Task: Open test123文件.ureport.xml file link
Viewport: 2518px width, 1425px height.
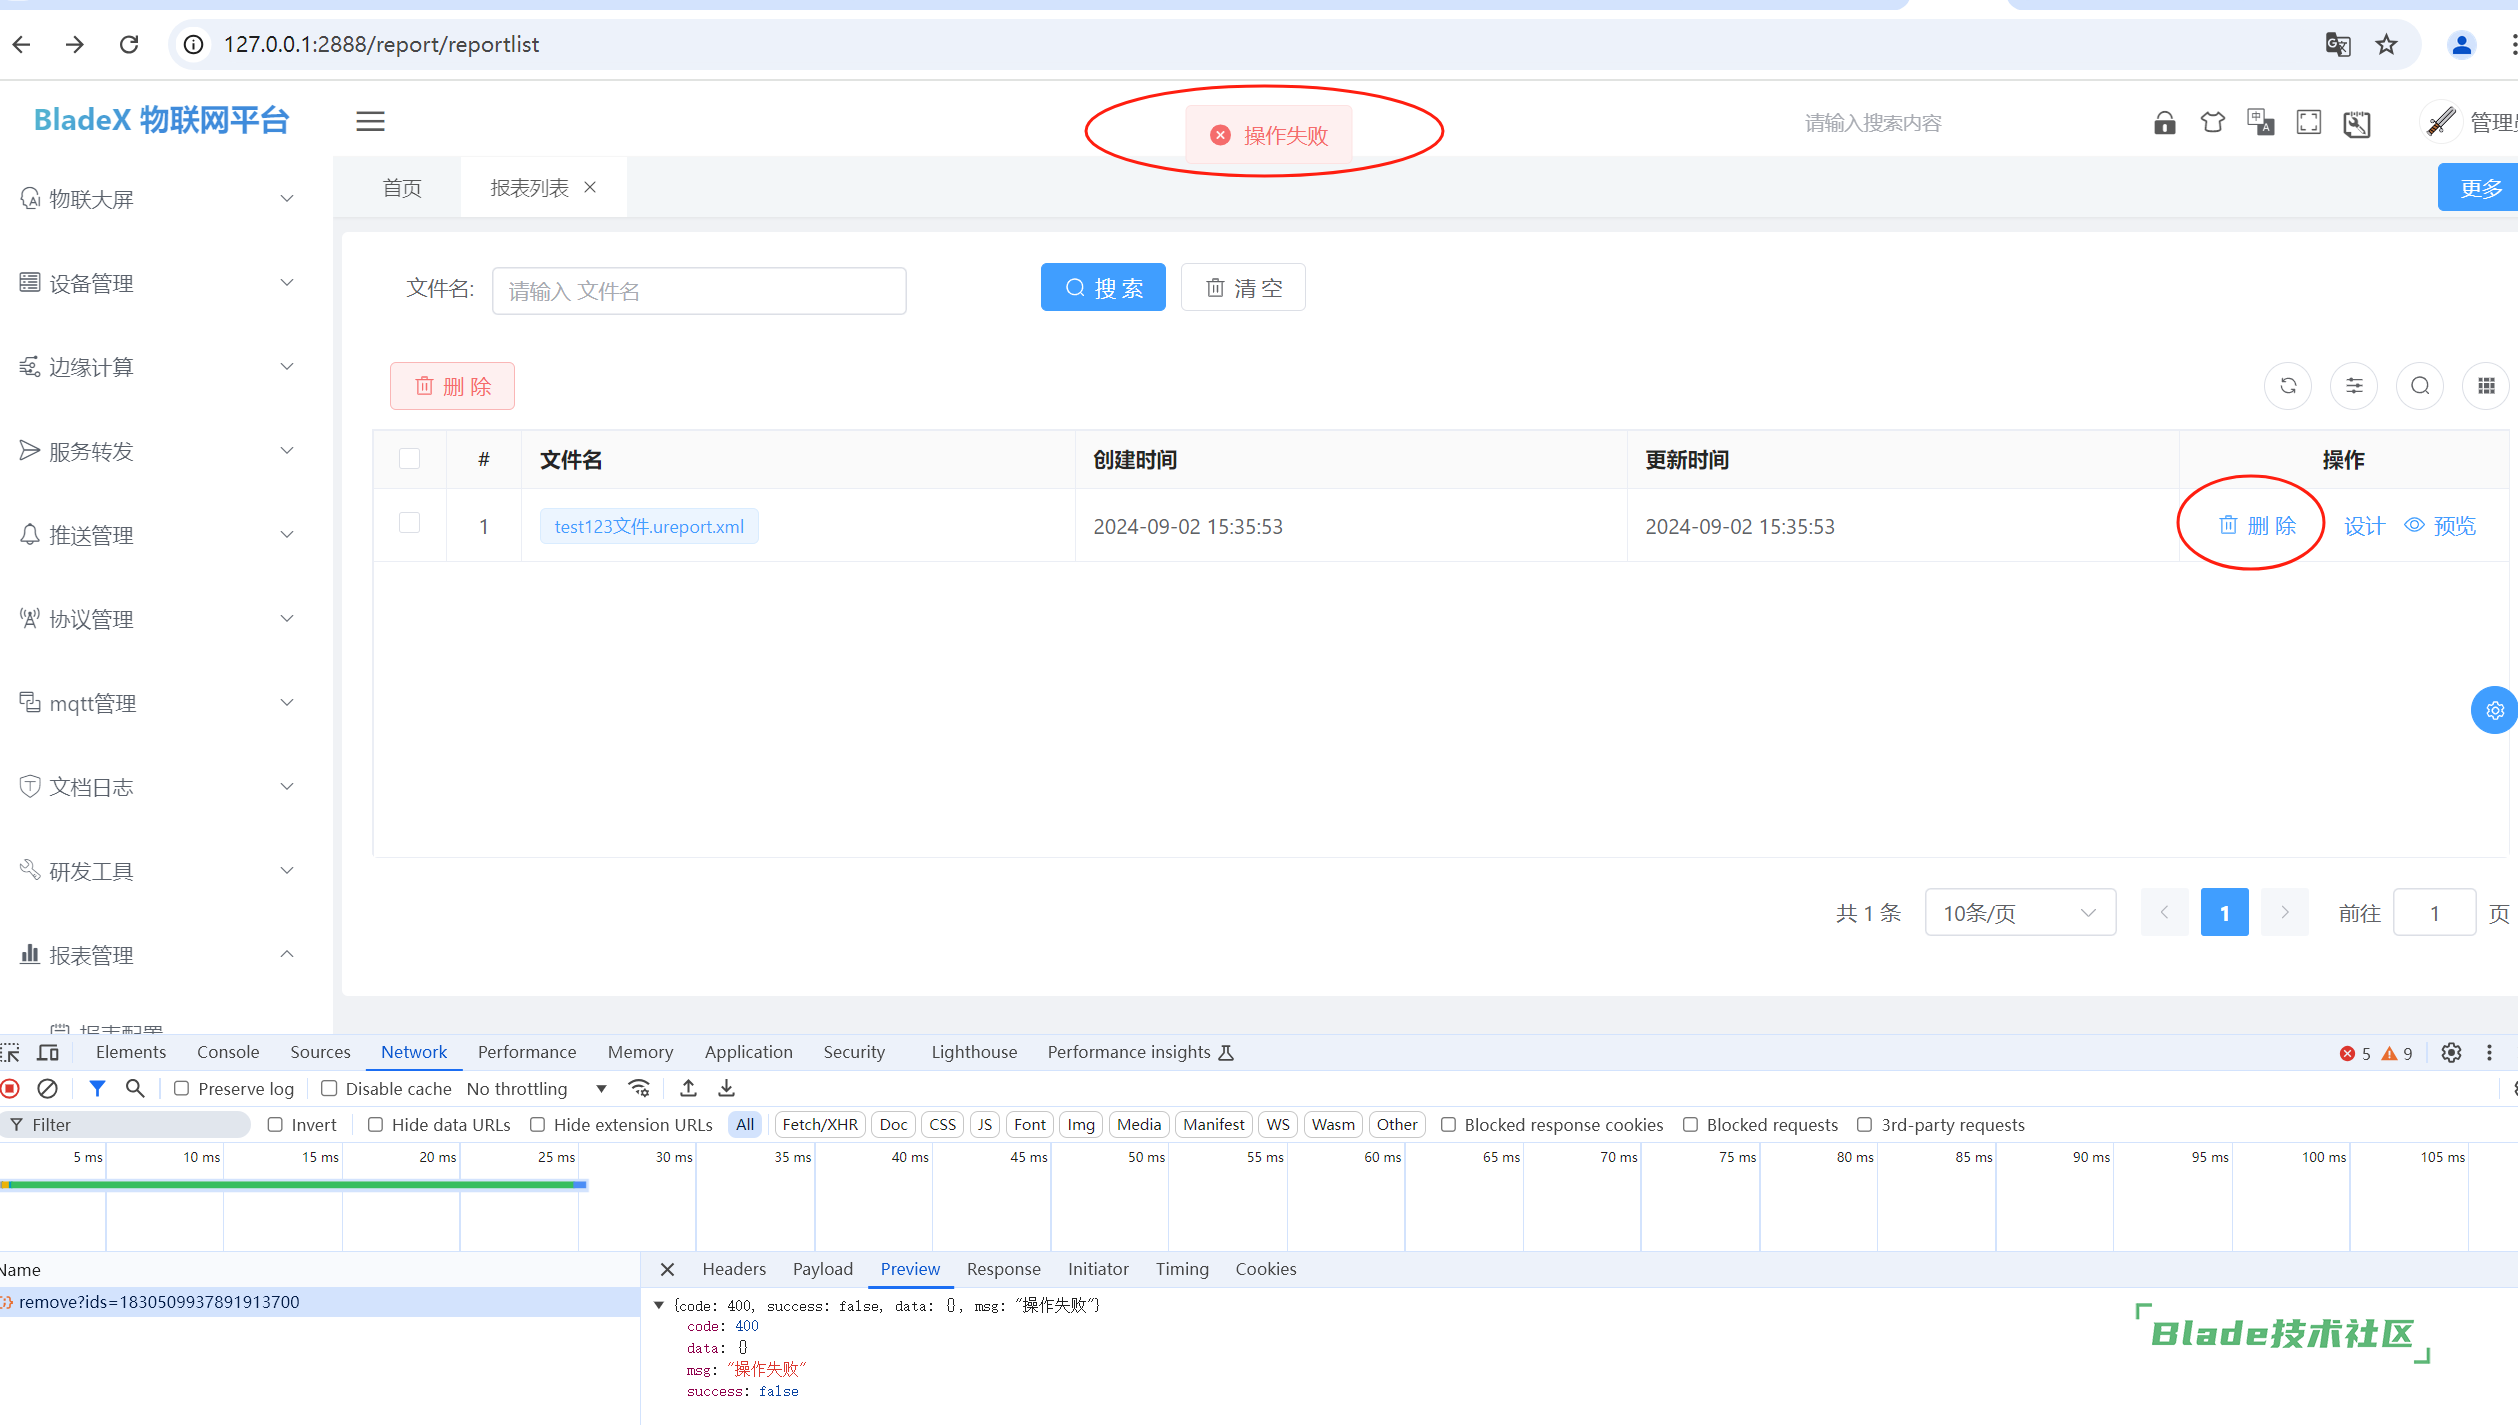Action: (x=649, y=526)
